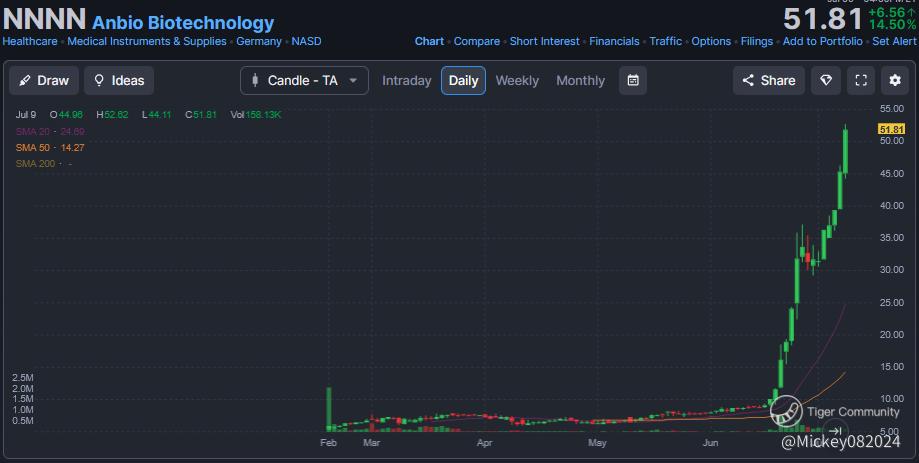Select the Chart menu link
The width and height of the screenshot is (919, 463).
click(x=429, y=41)
